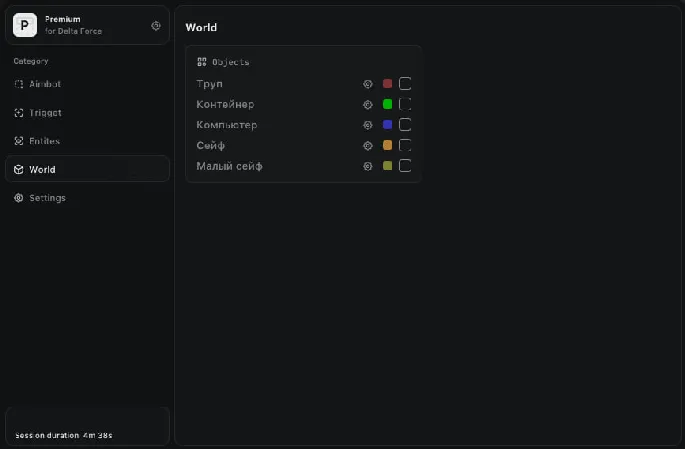Open settings gear for Малый сейф row
Viewport: 685px width, 449px height.
click(x=368, y=166)
